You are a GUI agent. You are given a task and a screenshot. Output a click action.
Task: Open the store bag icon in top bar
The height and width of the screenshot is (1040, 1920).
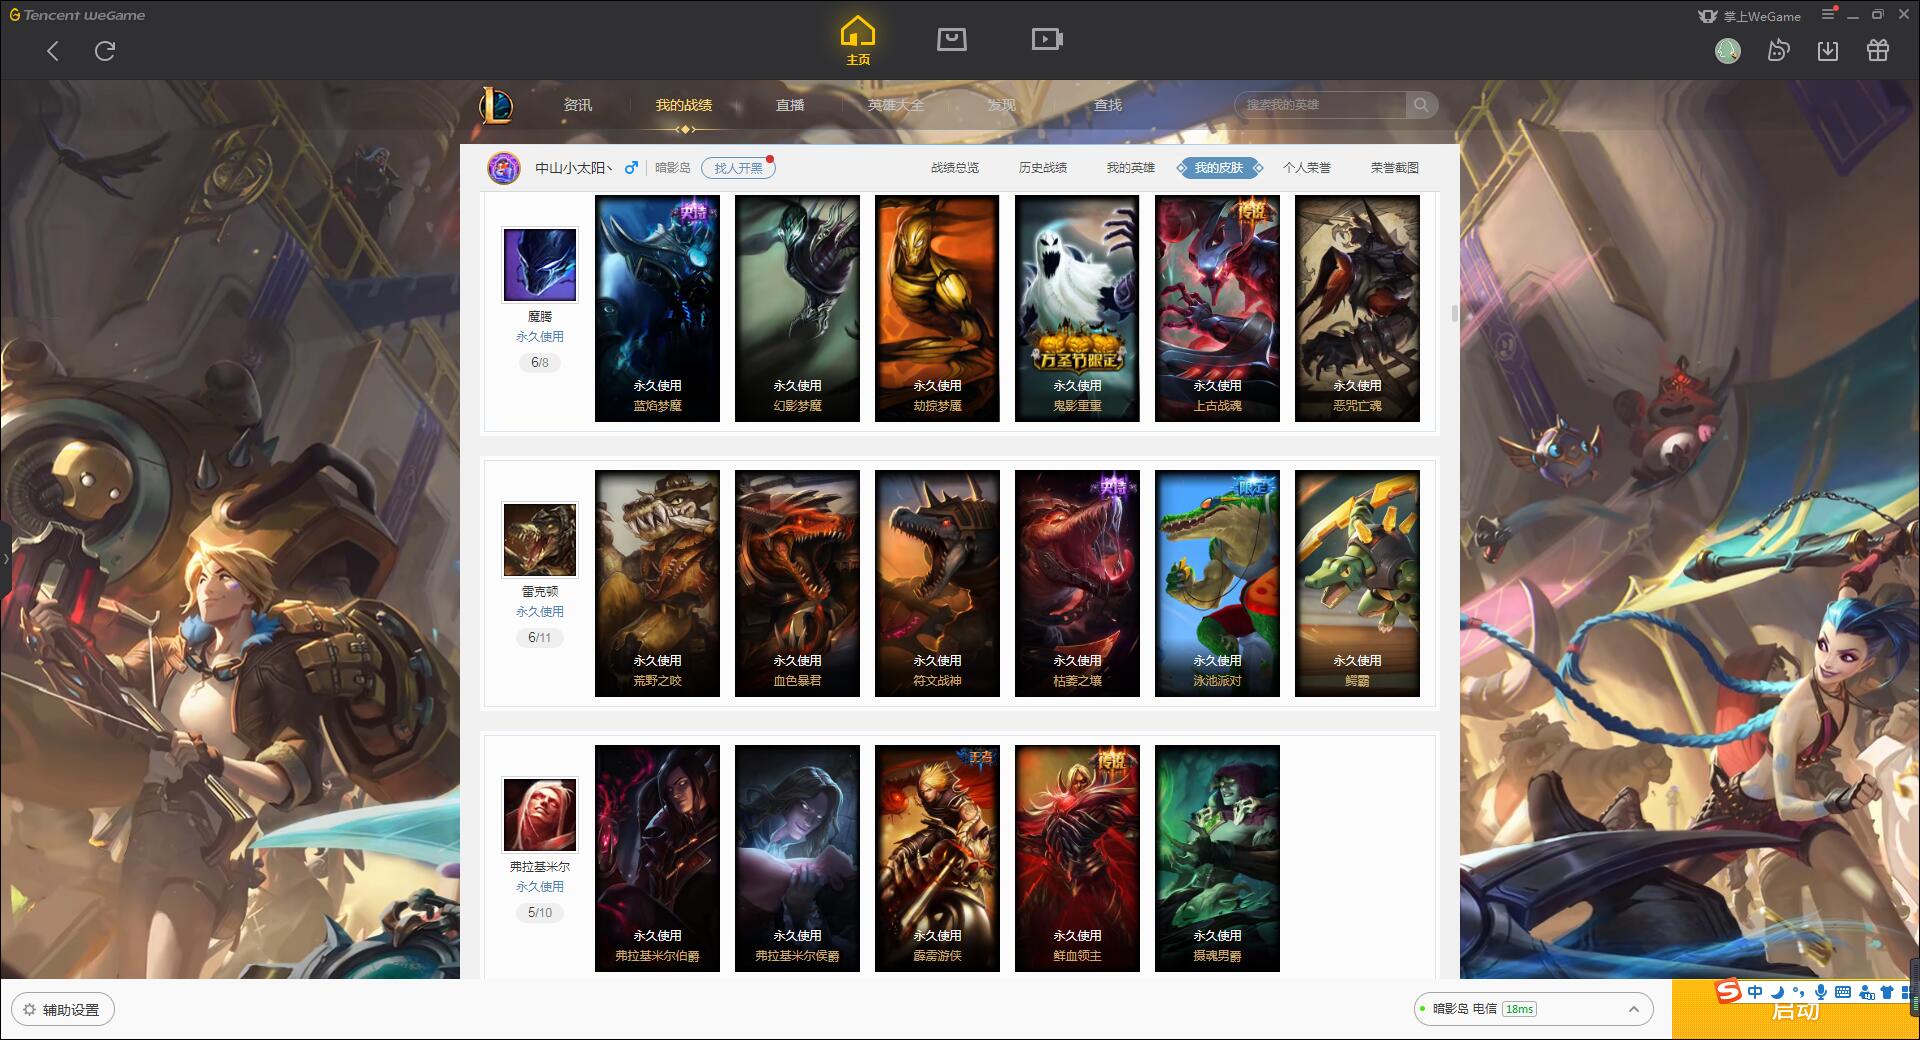(x=952, y=40)
